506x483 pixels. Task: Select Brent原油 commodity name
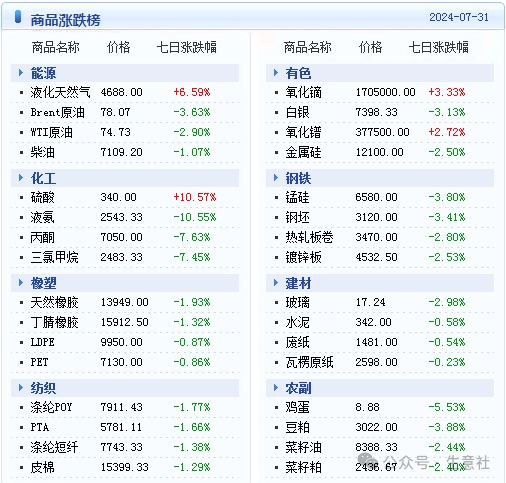click(57, 112)
